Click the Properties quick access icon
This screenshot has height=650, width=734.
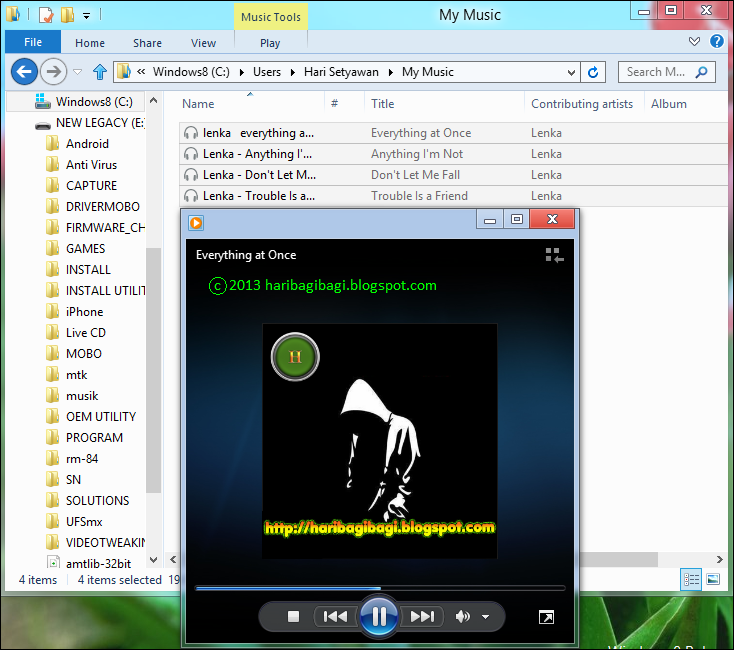pos(45,15)
